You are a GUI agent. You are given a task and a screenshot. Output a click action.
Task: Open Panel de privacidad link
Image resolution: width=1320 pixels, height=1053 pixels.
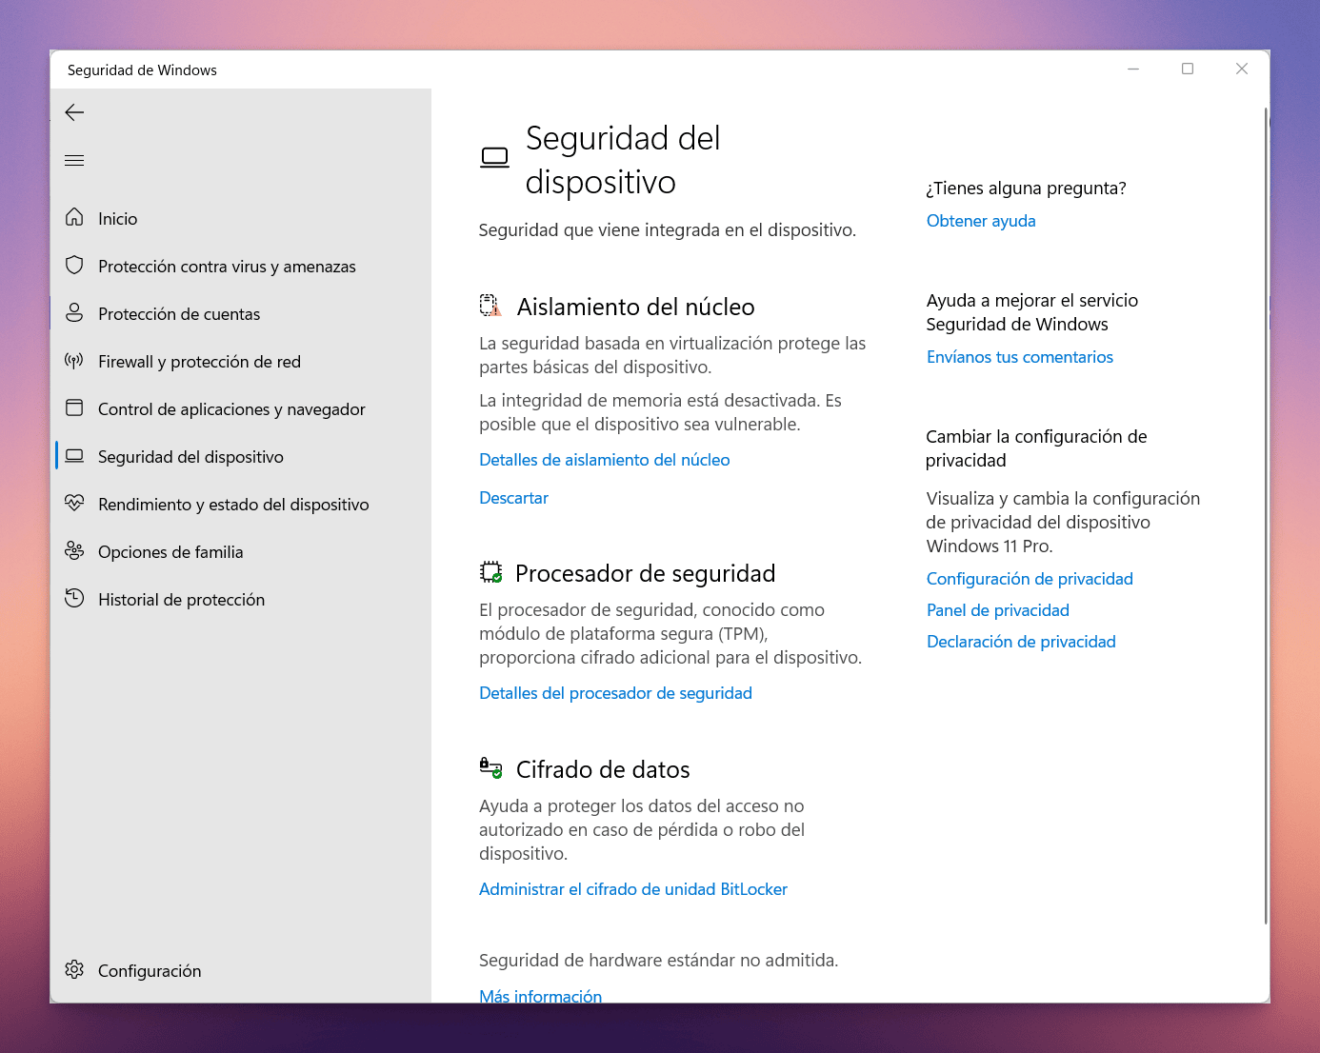coord(997,610)
